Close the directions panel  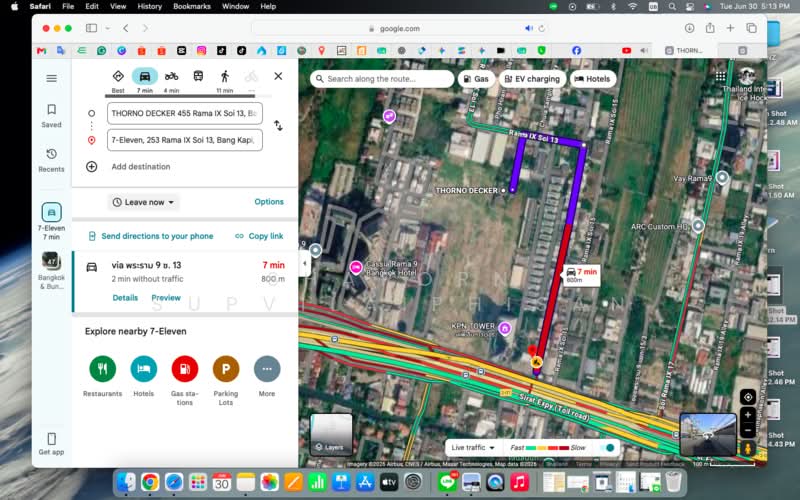[278, 76]
